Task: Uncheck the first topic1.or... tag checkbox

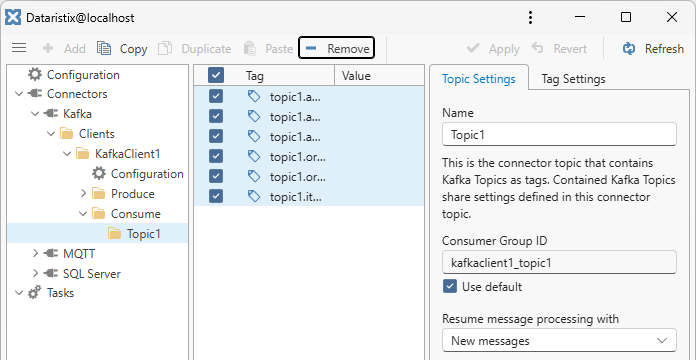Action: pyautogui.click(x=216, y=156)
